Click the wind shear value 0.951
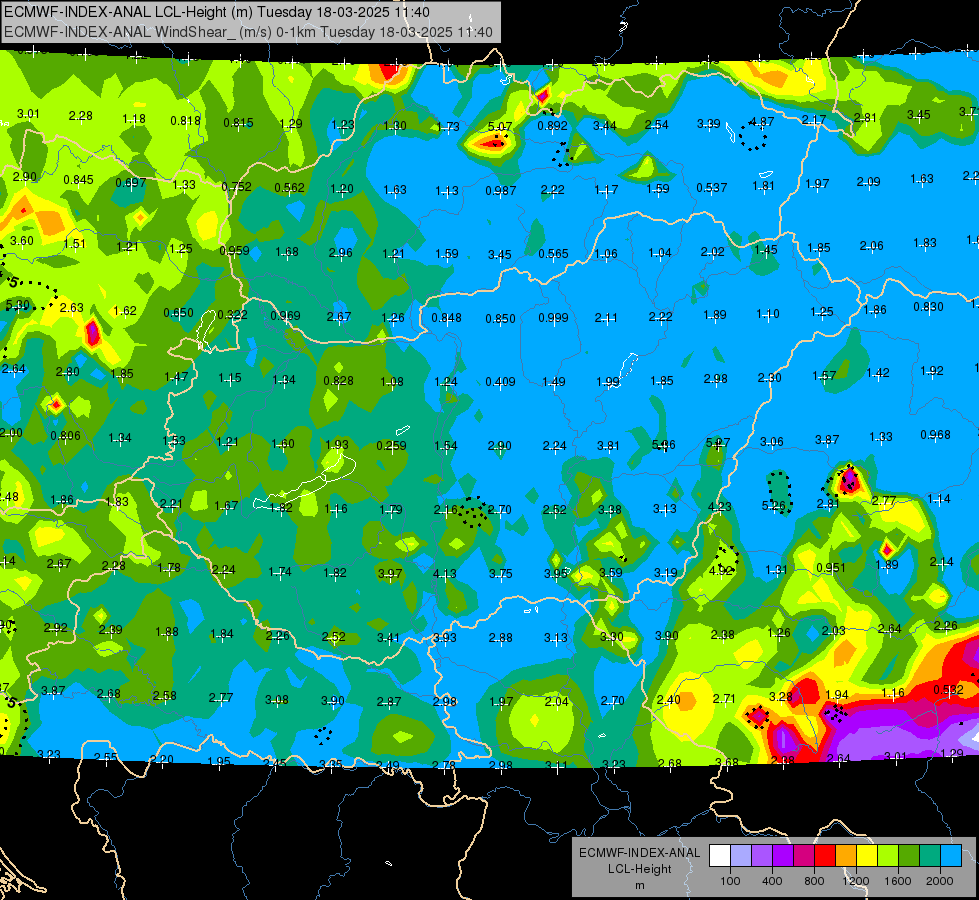 (x=831, y=567)
